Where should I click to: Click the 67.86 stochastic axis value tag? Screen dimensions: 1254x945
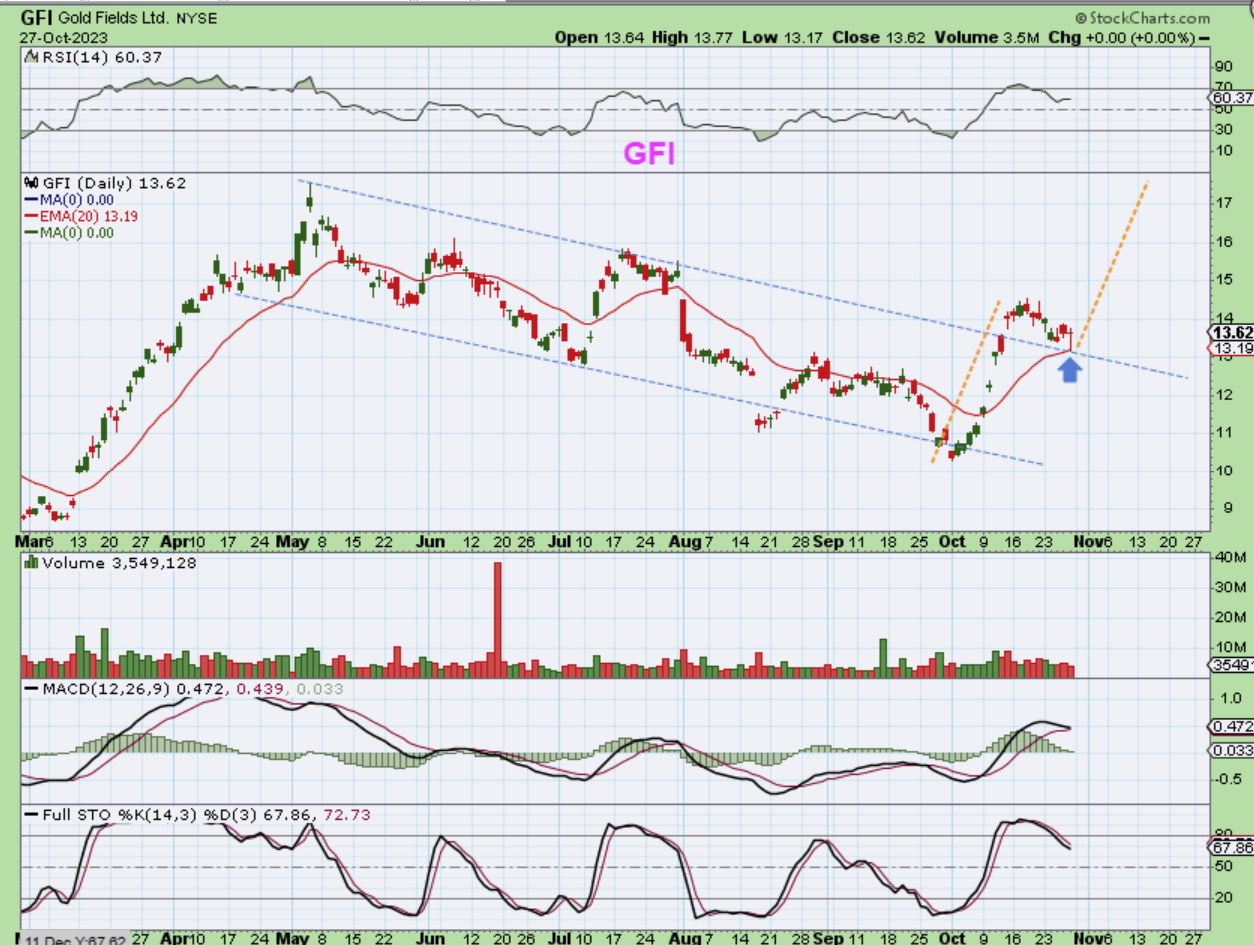tap(1231, 847)
